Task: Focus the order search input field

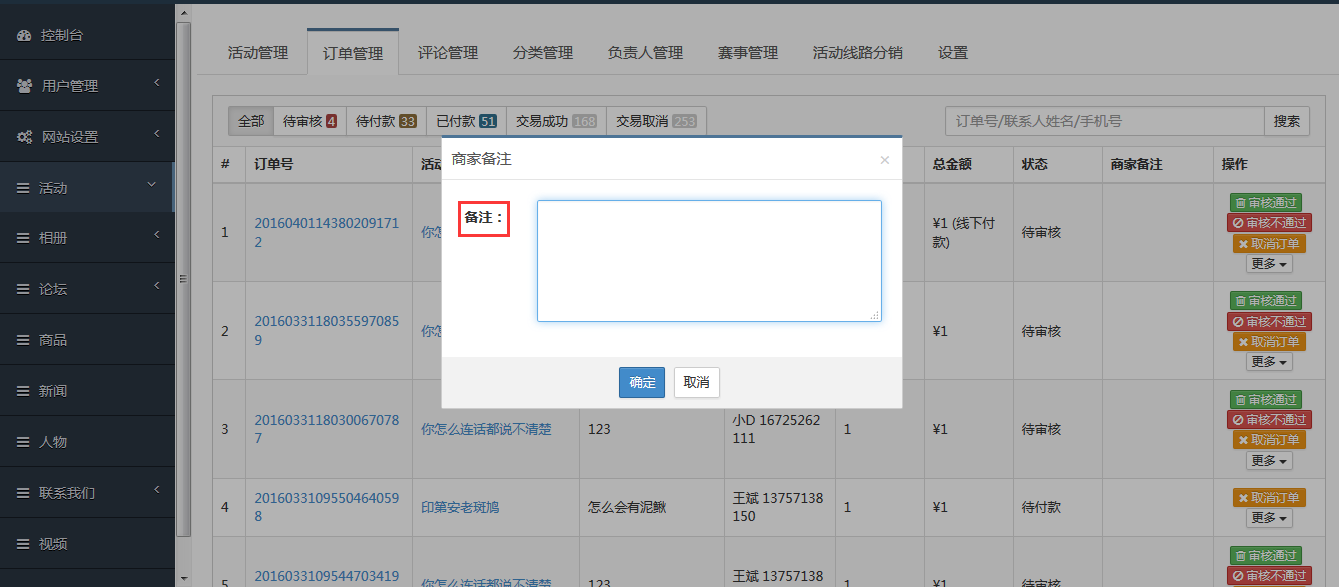Action: coord(1105,121)
